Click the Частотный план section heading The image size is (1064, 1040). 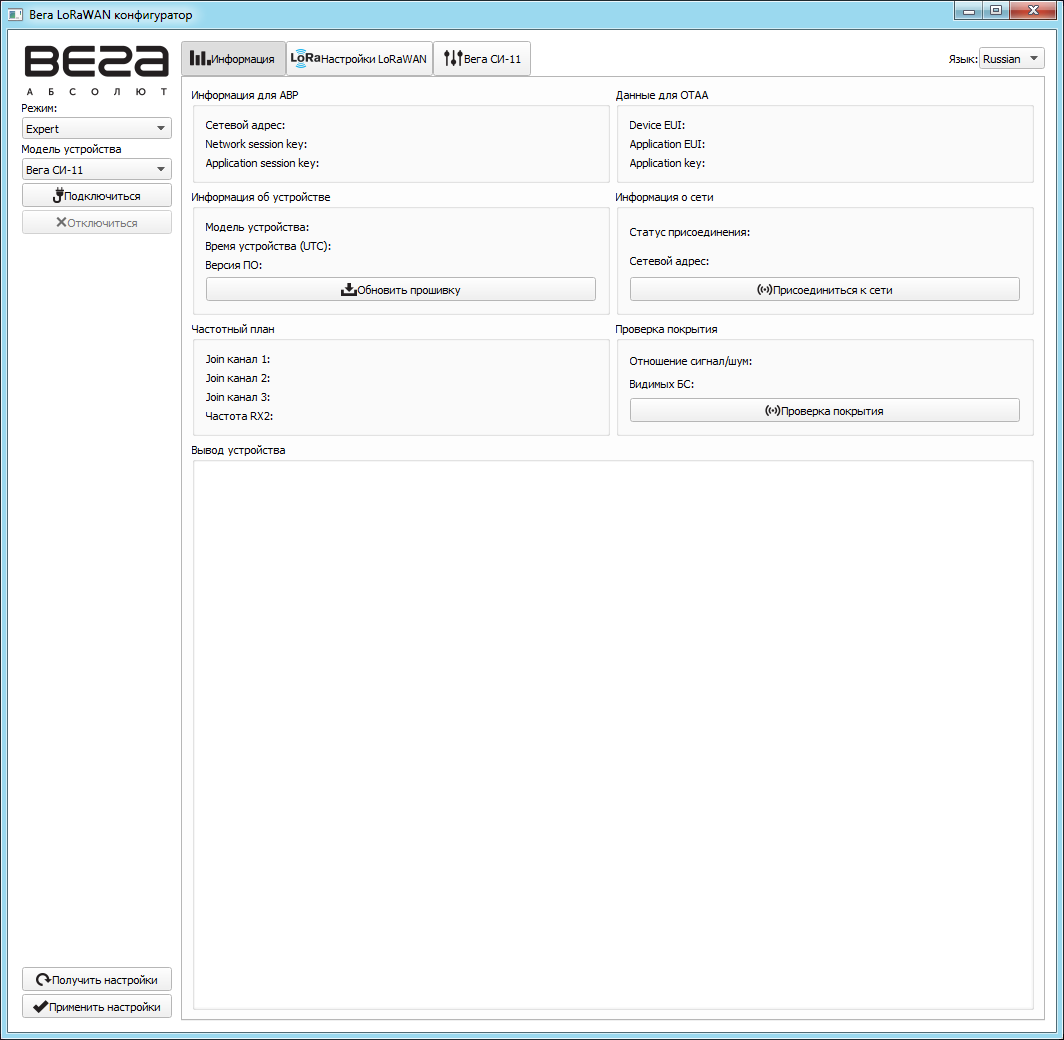233,329
